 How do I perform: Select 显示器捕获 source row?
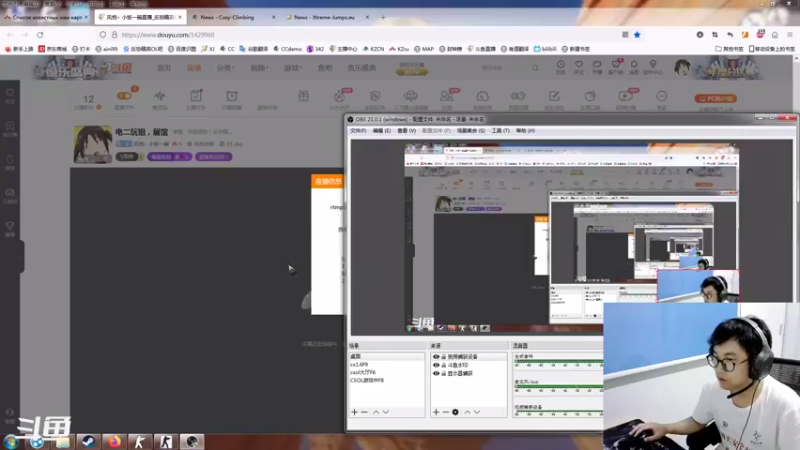pos(468,373)
